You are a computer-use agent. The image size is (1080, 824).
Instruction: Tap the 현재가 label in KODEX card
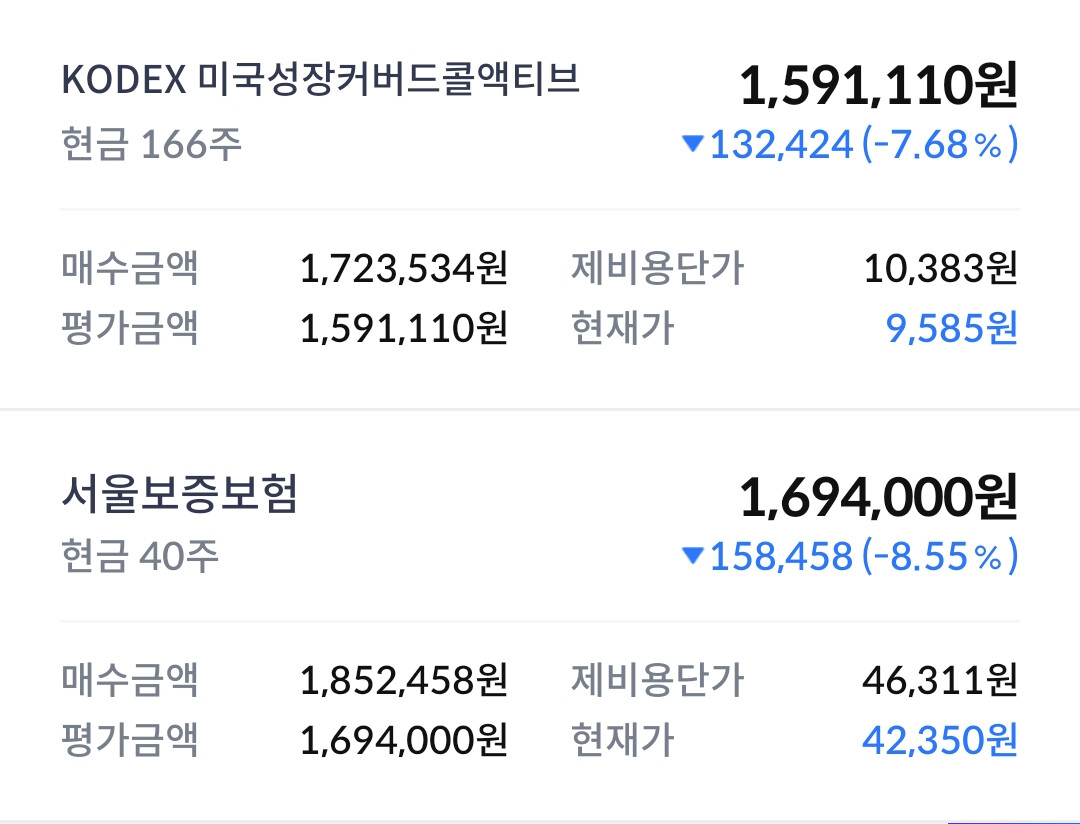click(623, 327)
